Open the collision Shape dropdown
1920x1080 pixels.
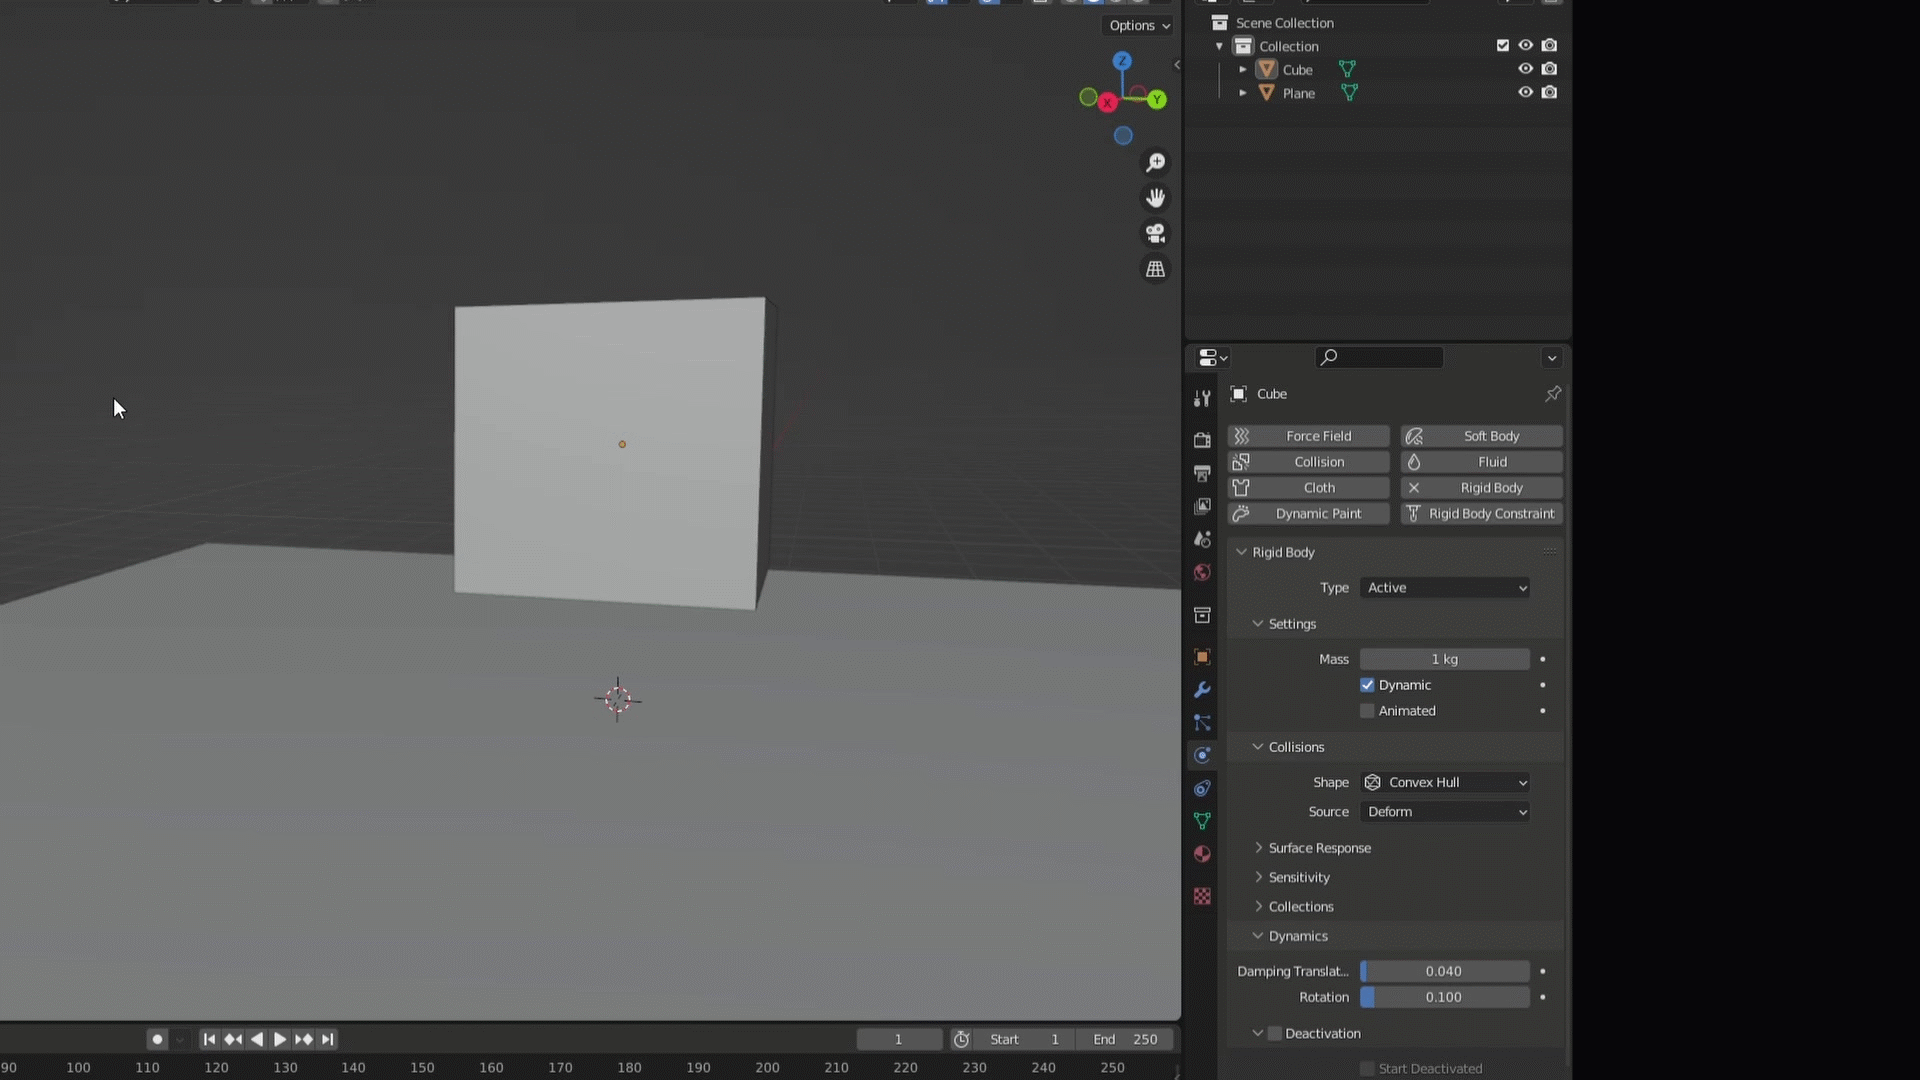point(1445,783)
